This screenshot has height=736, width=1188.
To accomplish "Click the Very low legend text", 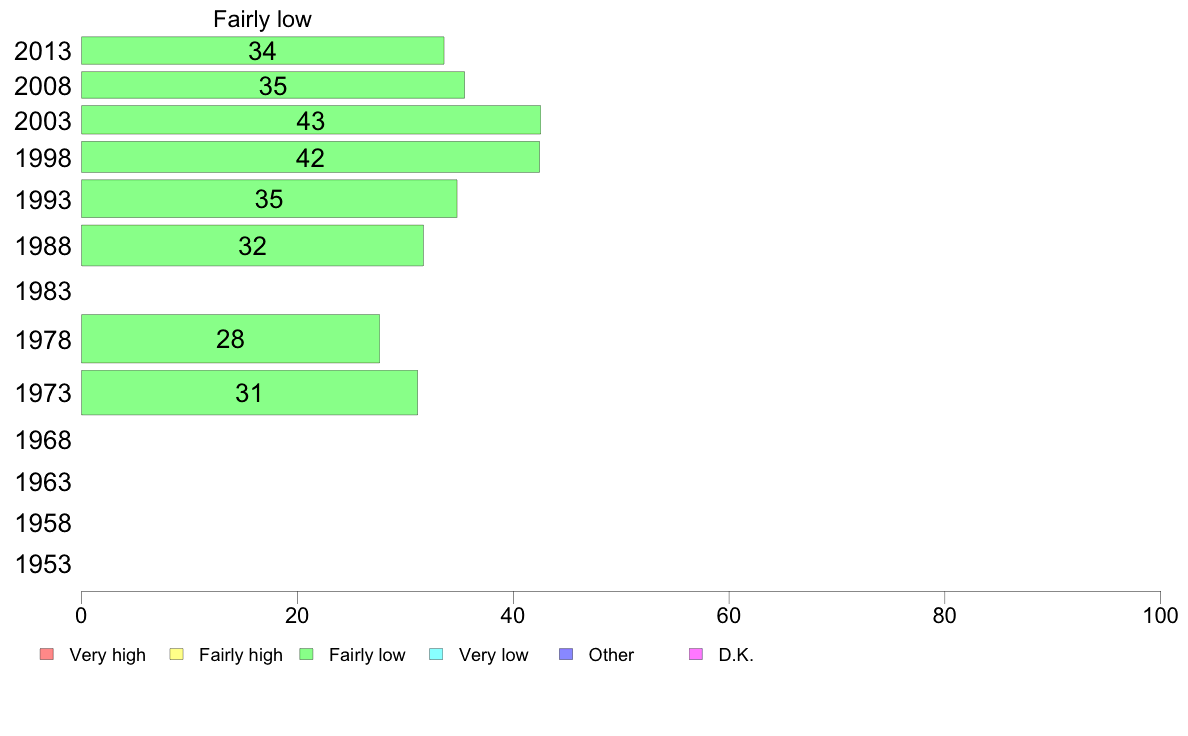I will (493, 655).
